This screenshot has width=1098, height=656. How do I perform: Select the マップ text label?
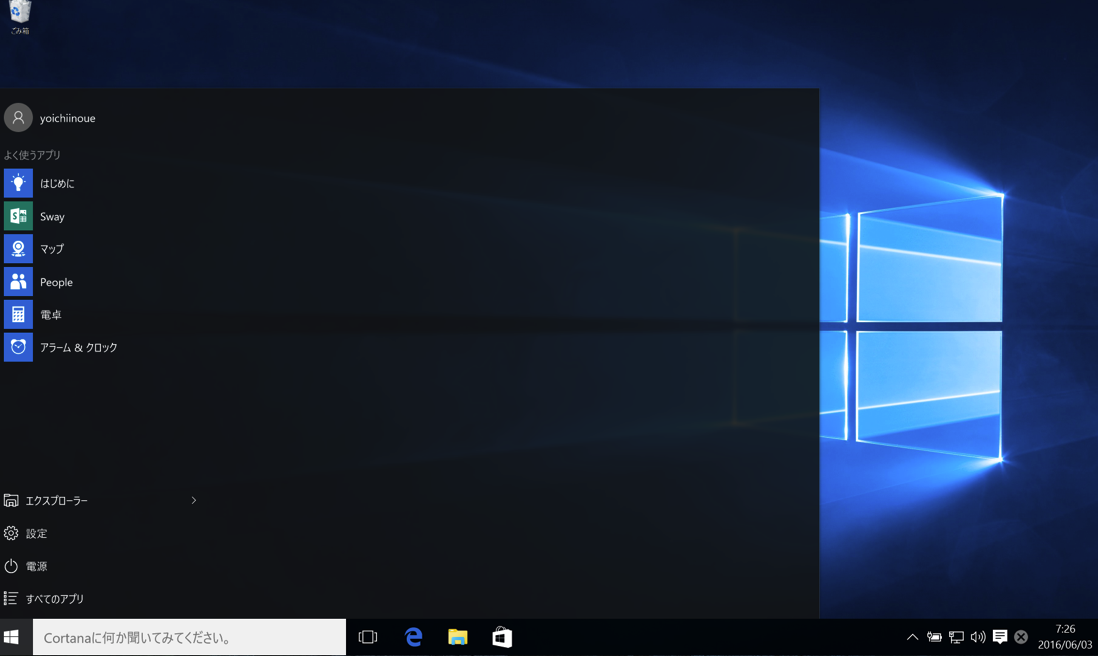[x=51, y=249]
